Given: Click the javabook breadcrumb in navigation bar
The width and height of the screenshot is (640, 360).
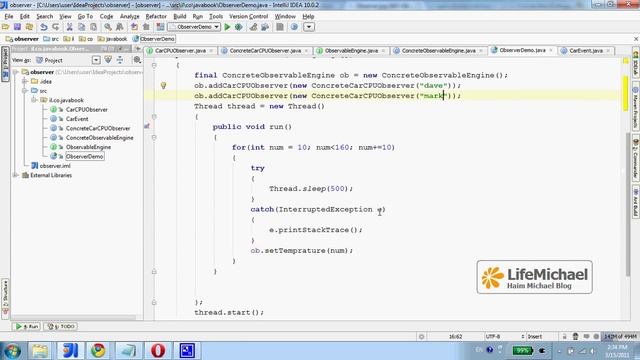Looking at the screenshot, I should pos(112,39).
